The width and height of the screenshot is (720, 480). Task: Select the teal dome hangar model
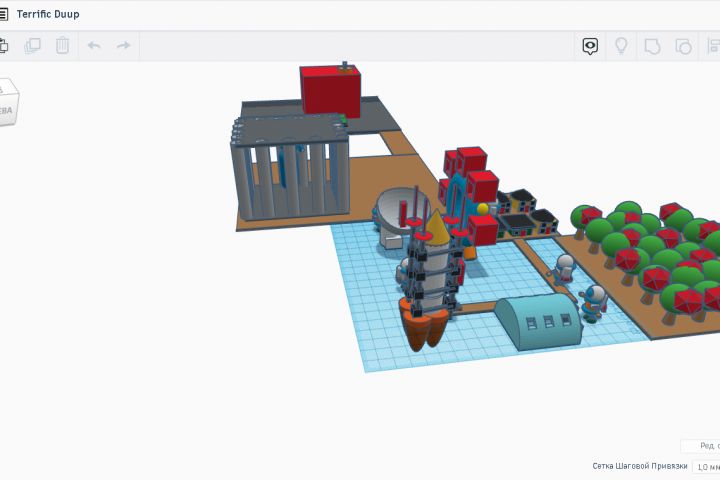538,322
